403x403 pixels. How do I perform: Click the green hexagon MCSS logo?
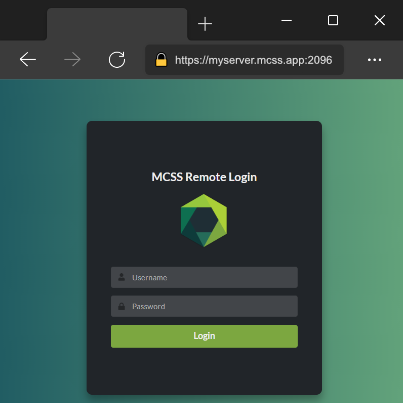tap(204, 220)
